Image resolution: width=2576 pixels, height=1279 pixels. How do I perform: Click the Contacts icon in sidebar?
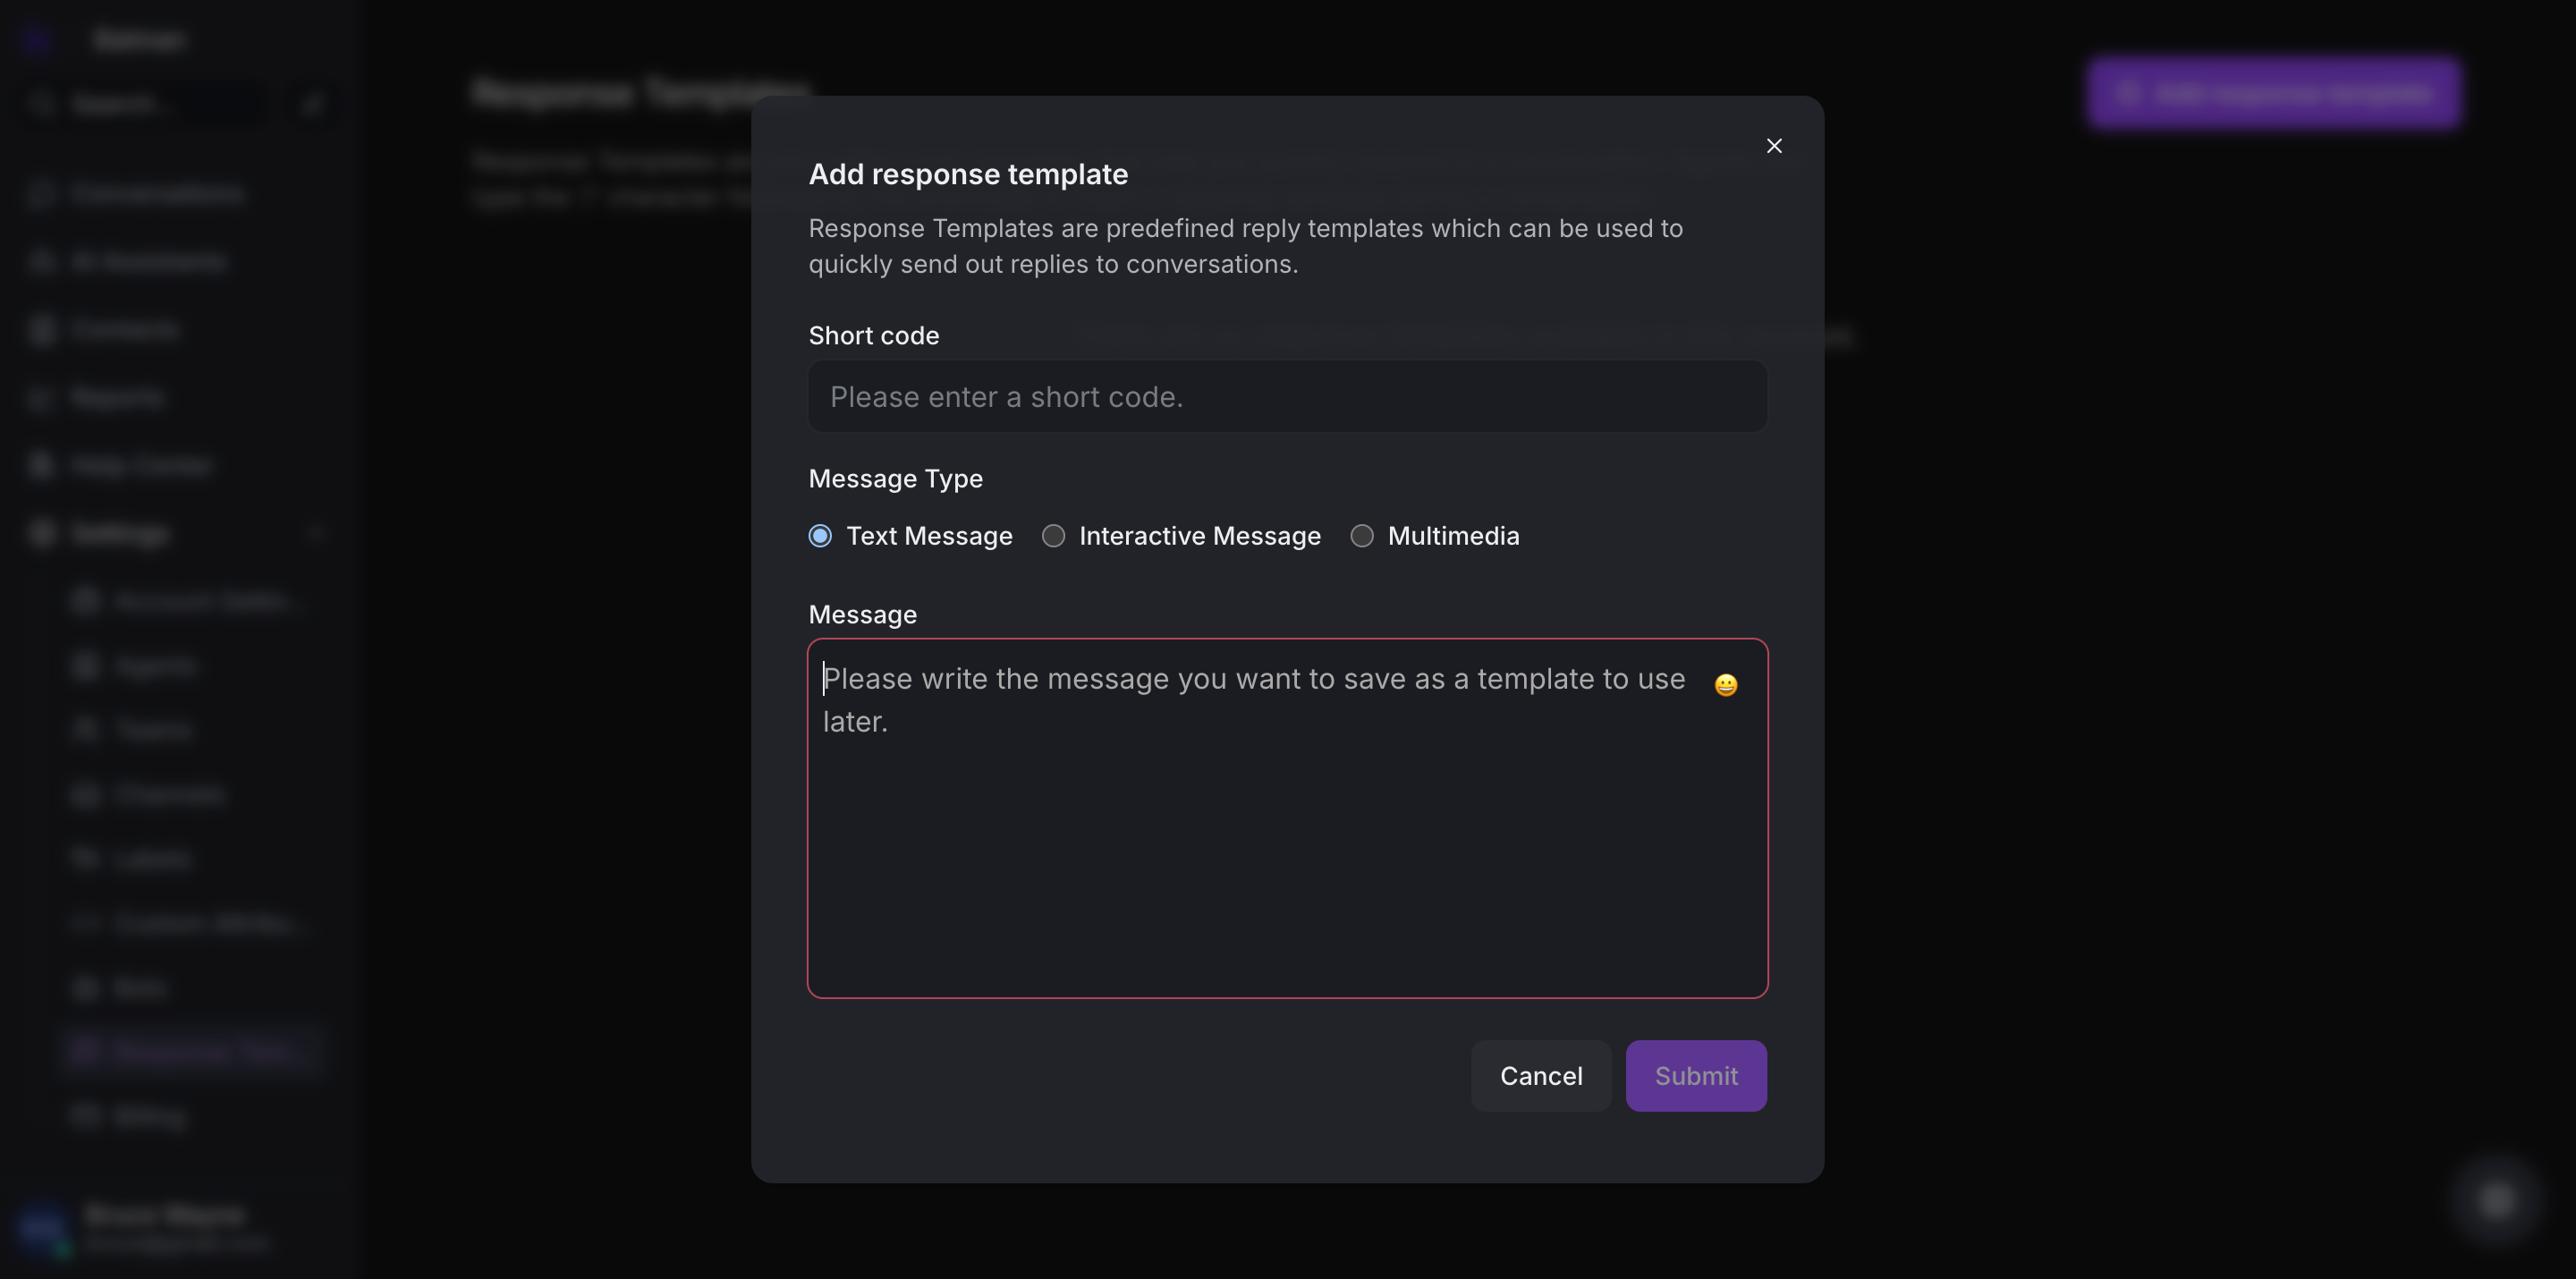click(41, 330)
